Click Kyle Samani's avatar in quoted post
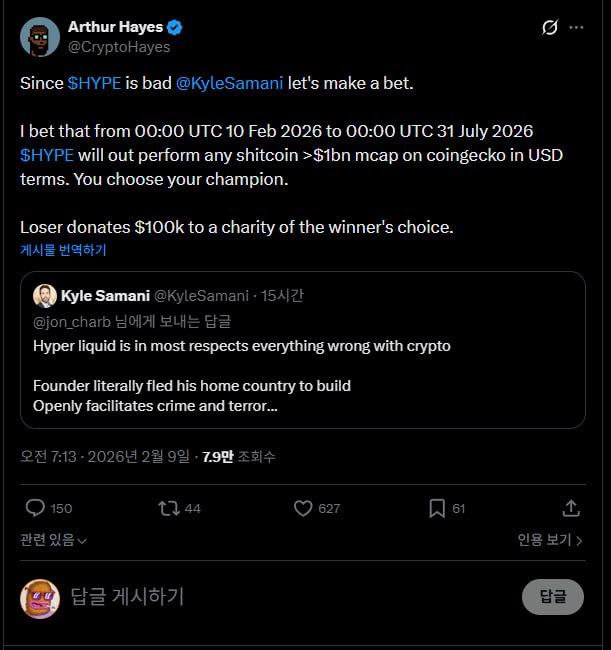Screen dimensions: 611x650 click(44, 295)
